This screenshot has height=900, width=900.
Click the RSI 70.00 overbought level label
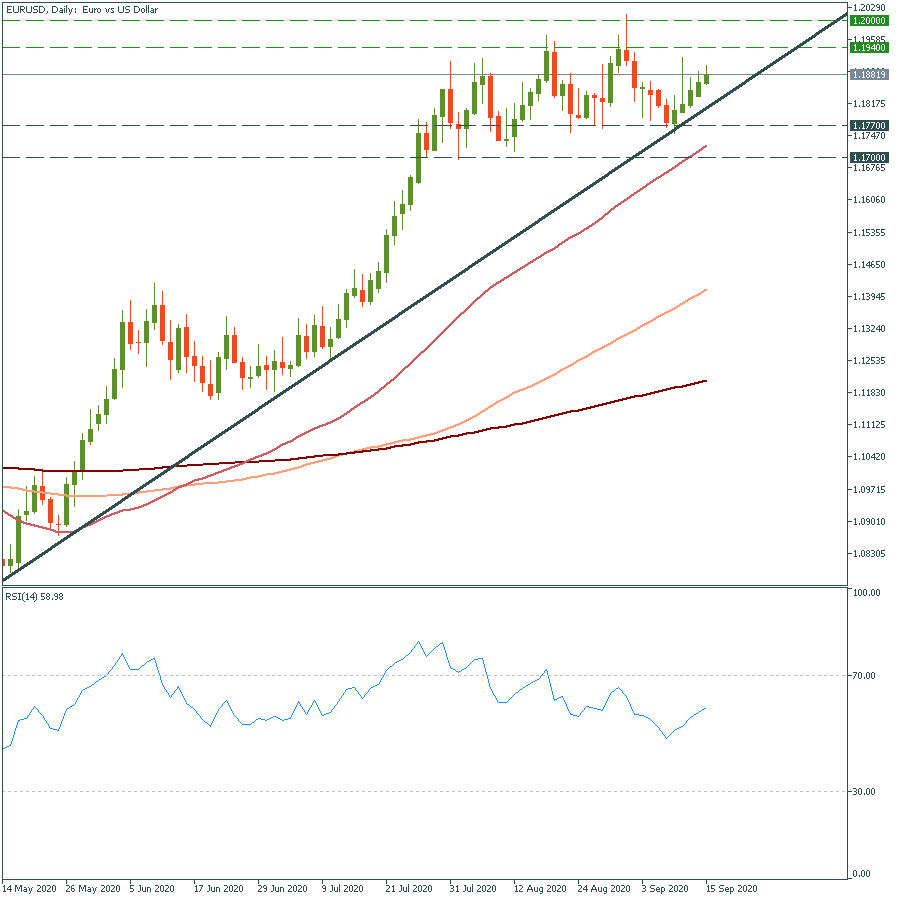click(x=866, y=676)
